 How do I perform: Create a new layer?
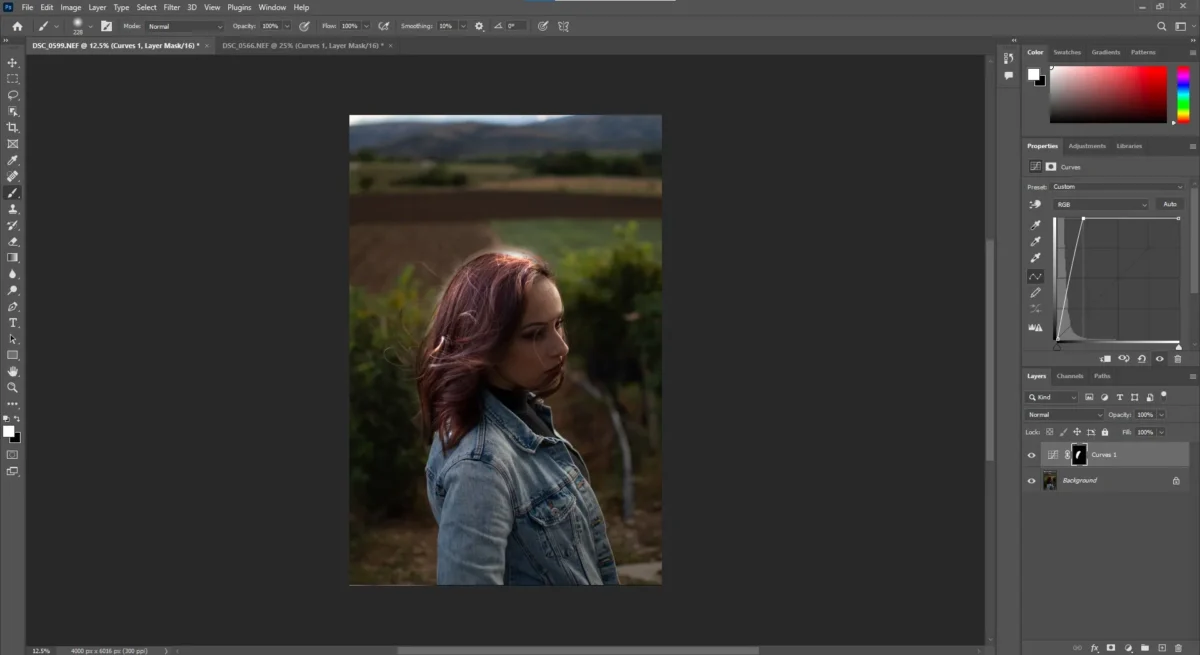pyautogui.click(x=1162, y=648)
